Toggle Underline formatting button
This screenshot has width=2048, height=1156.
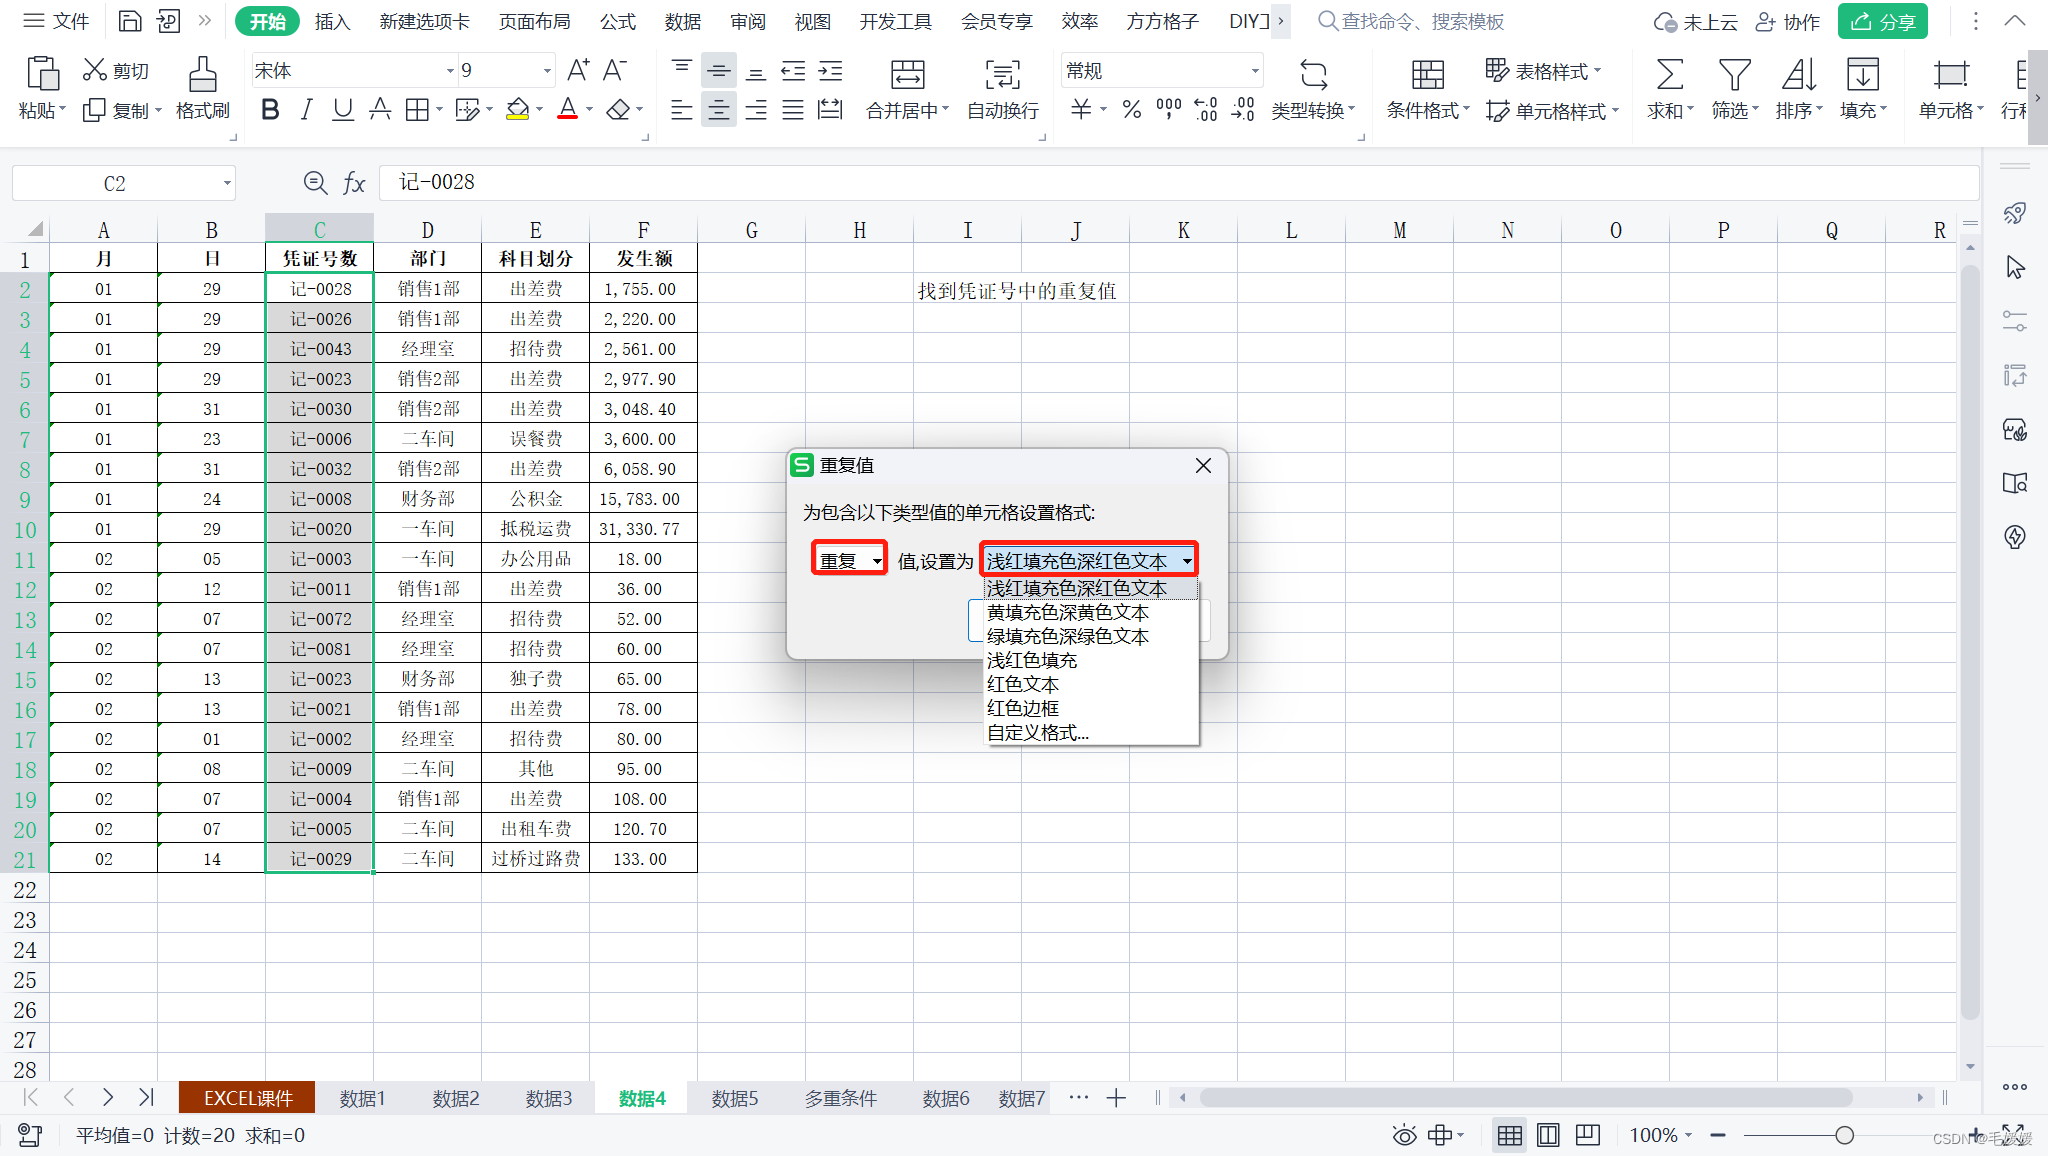point(343,110)
